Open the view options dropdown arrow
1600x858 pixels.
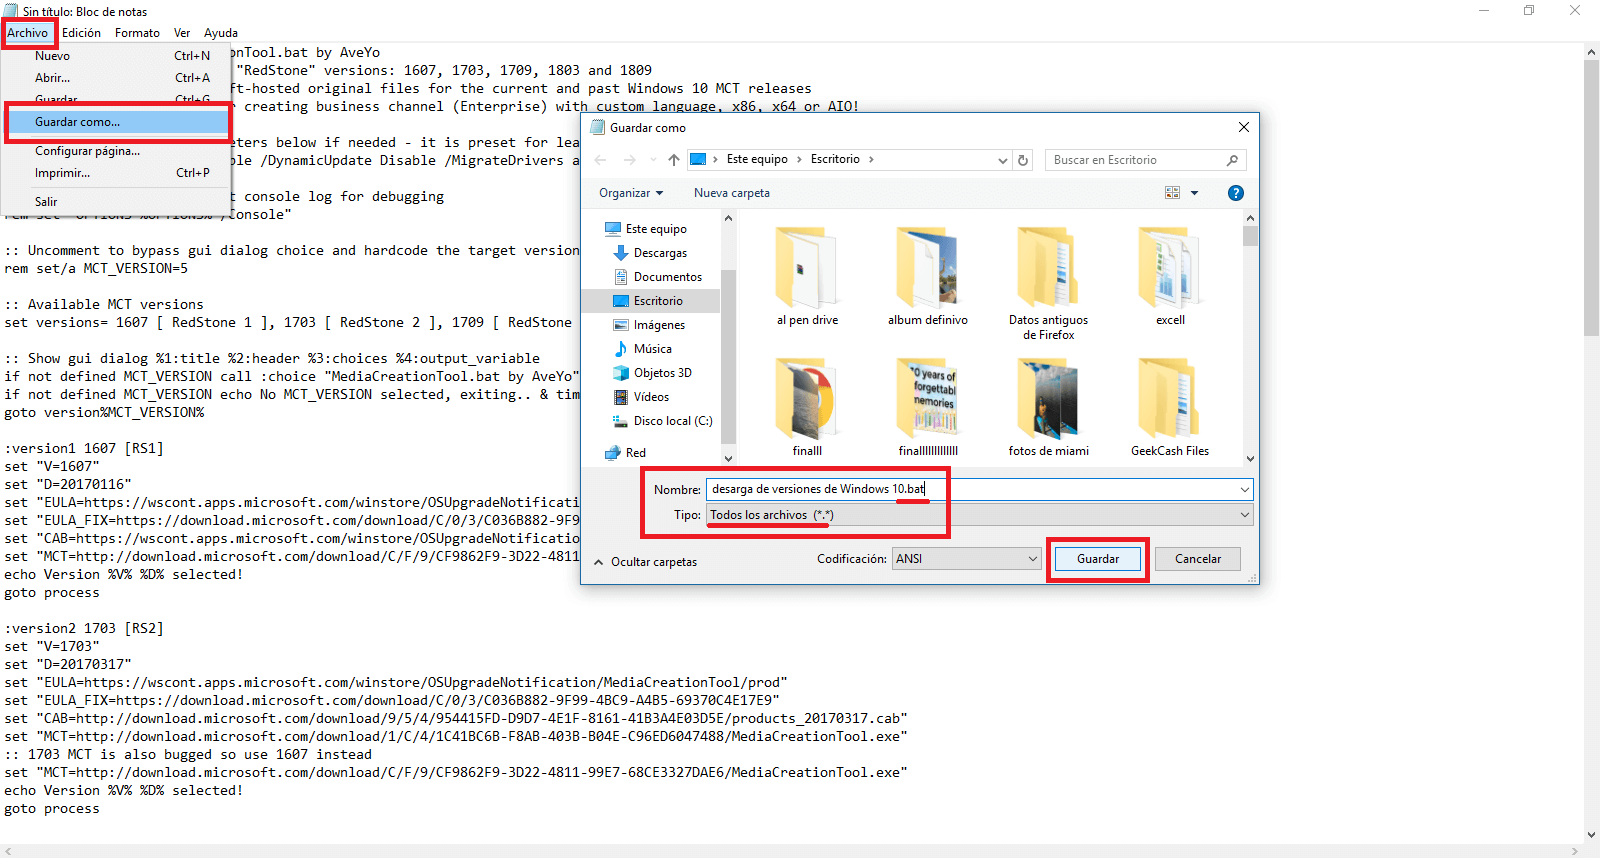(x=1194, y=193)
